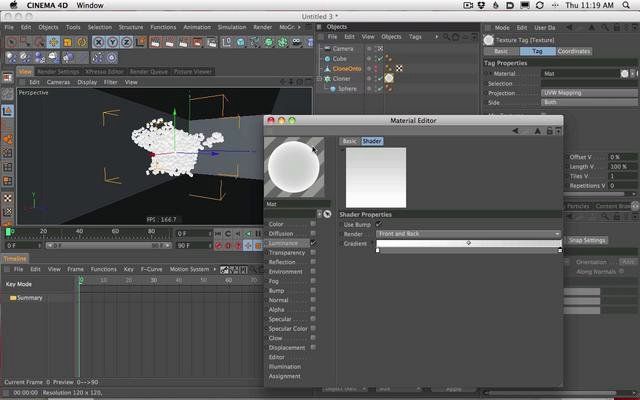Viewport: 640px width, 400px height.
Task: Click the live selection arrow icon
Action: pyautogui.click(x=11, y=42)
